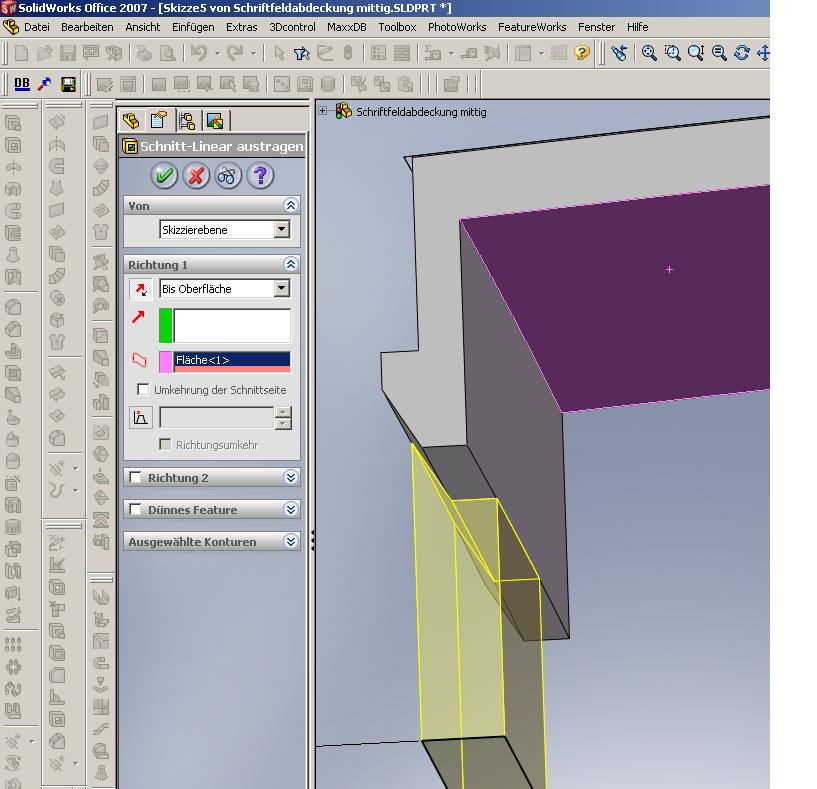Switch to ConfigurationManager tab
This screenshot has height=789, width=817.
pos(187,121)
